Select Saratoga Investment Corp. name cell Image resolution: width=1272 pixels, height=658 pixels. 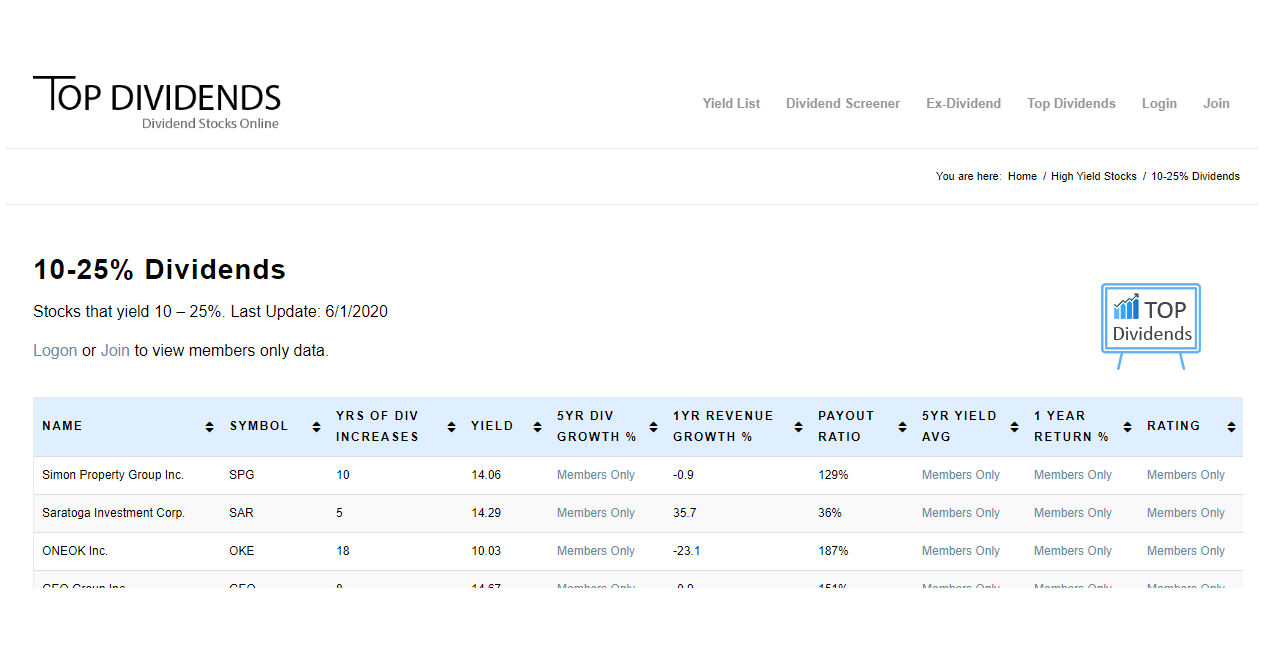[x=113, y=513]
